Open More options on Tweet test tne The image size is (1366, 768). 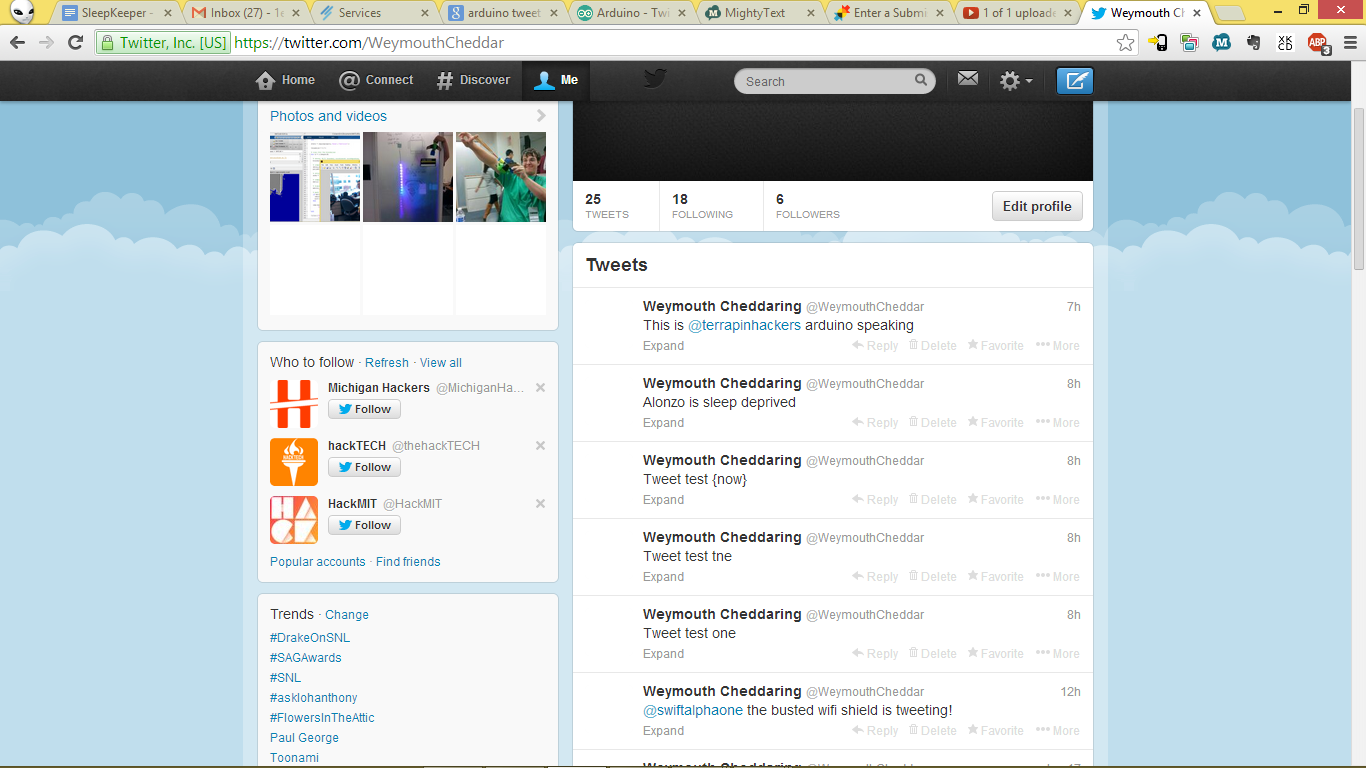click(1058, 577)
